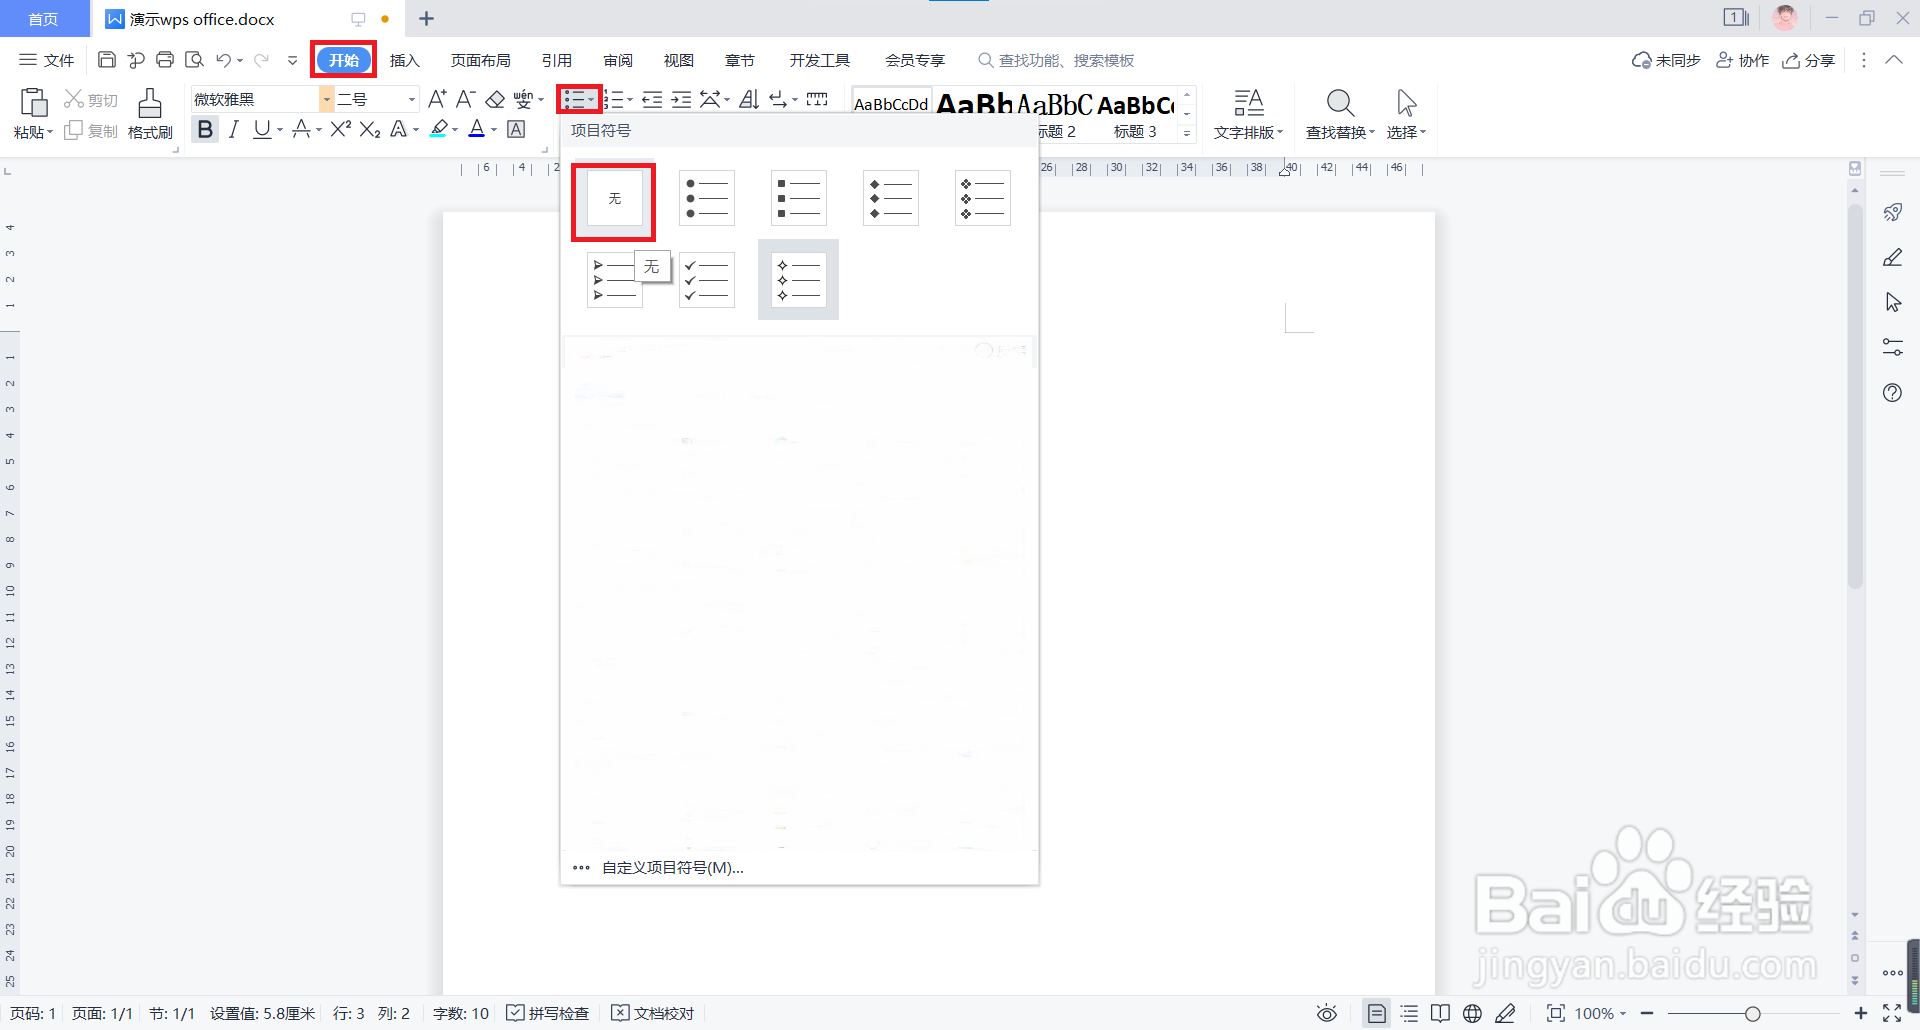
Task: Select the solid round bullet style
Action: point(706,198)
